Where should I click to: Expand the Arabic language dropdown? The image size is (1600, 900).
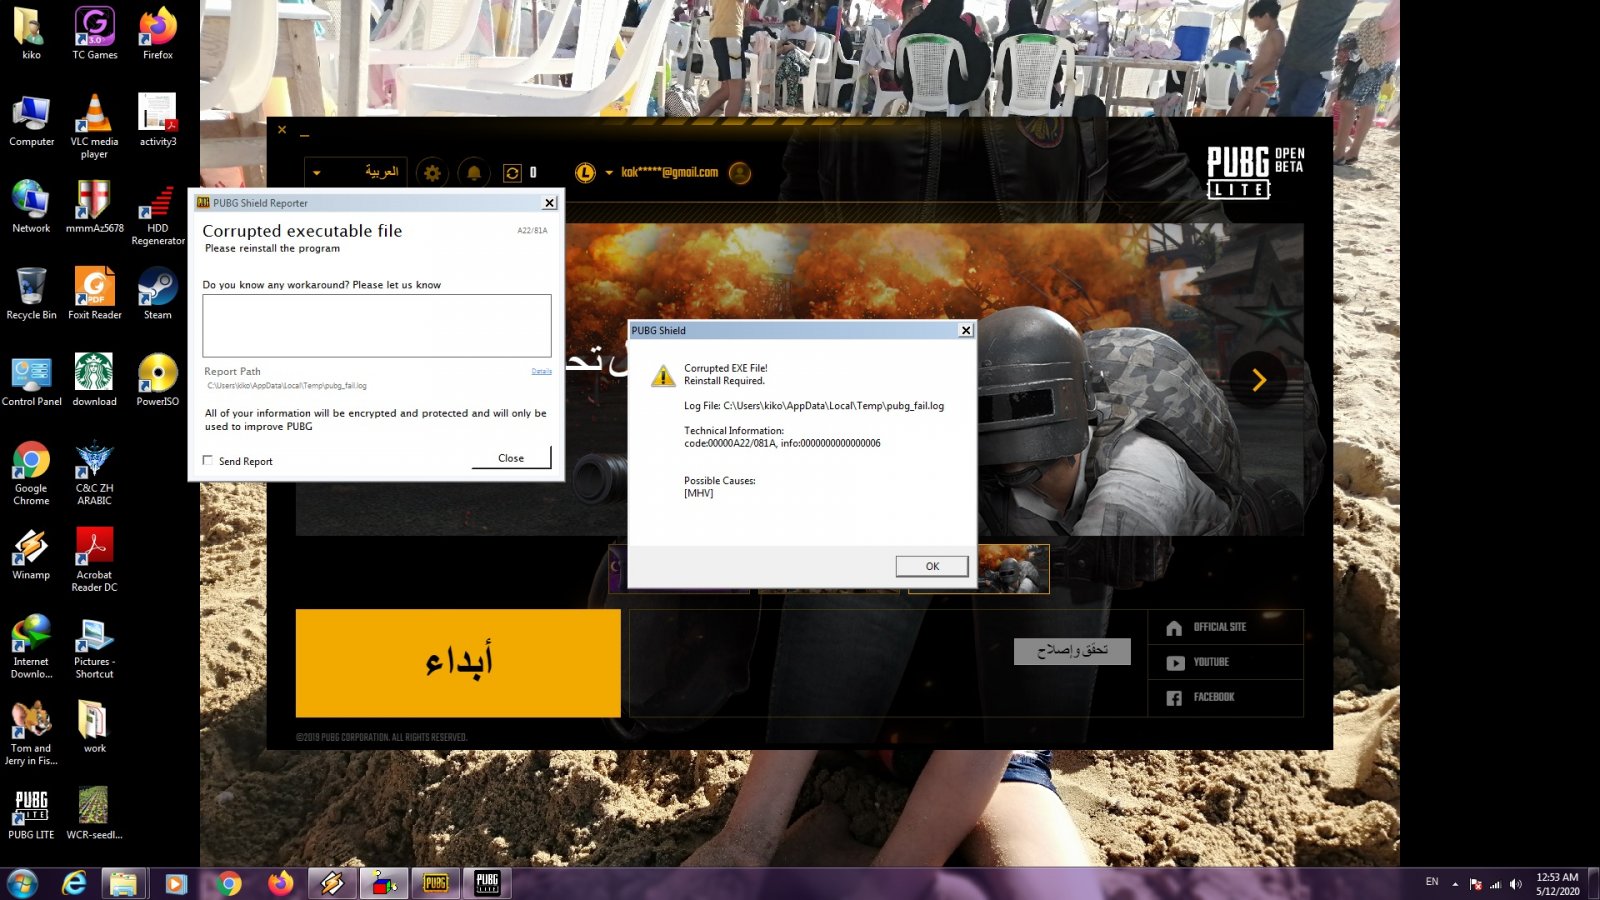317,173
